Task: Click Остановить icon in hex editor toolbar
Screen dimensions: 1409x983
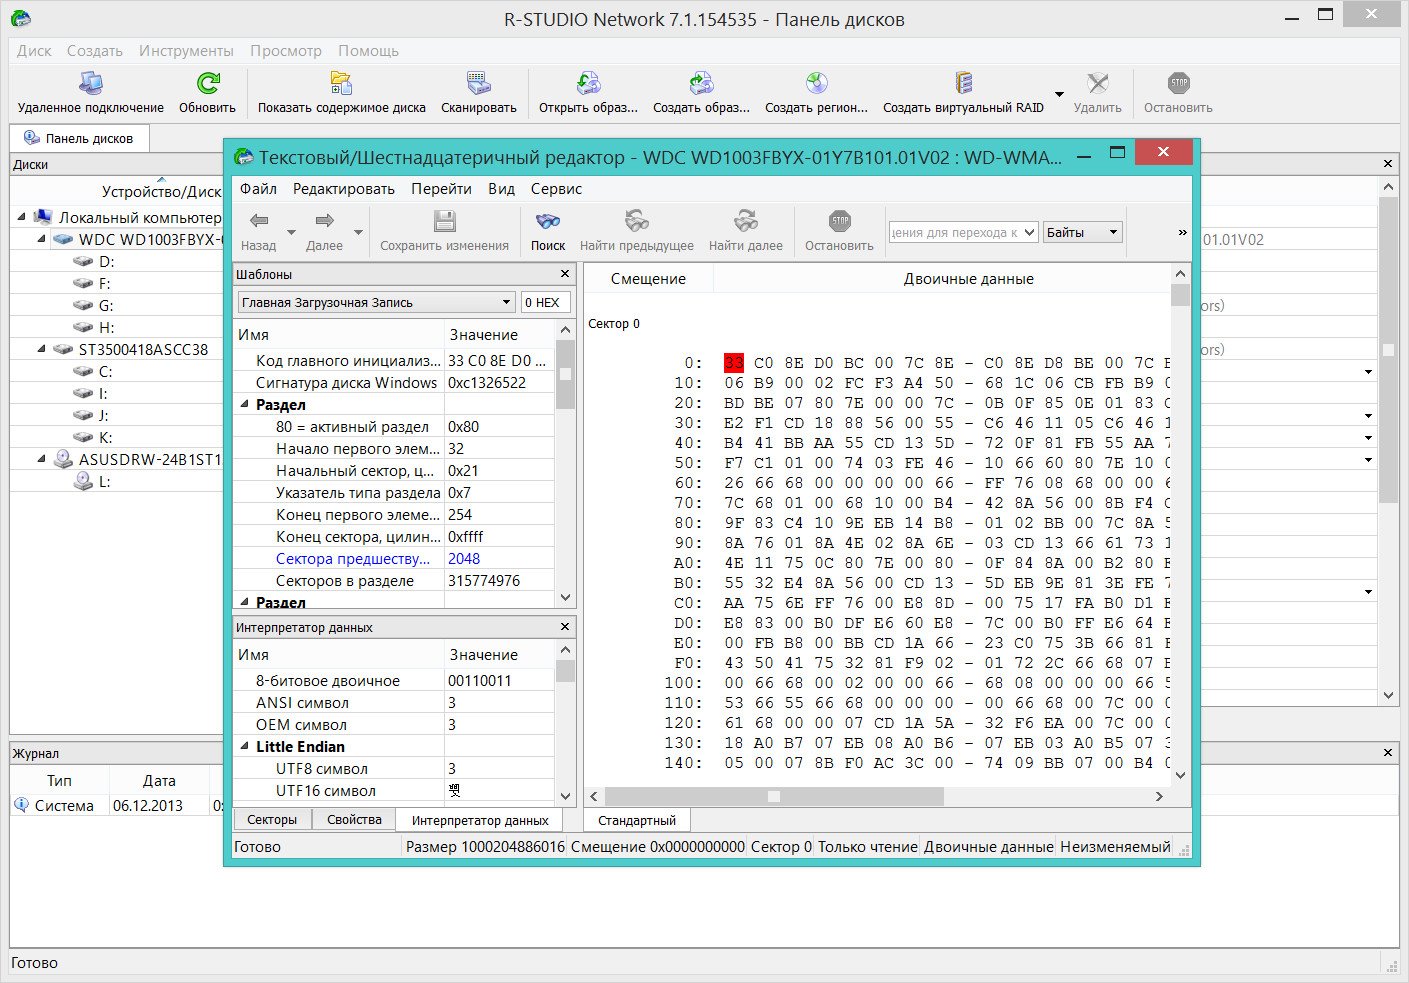Action: pos(840,221)
